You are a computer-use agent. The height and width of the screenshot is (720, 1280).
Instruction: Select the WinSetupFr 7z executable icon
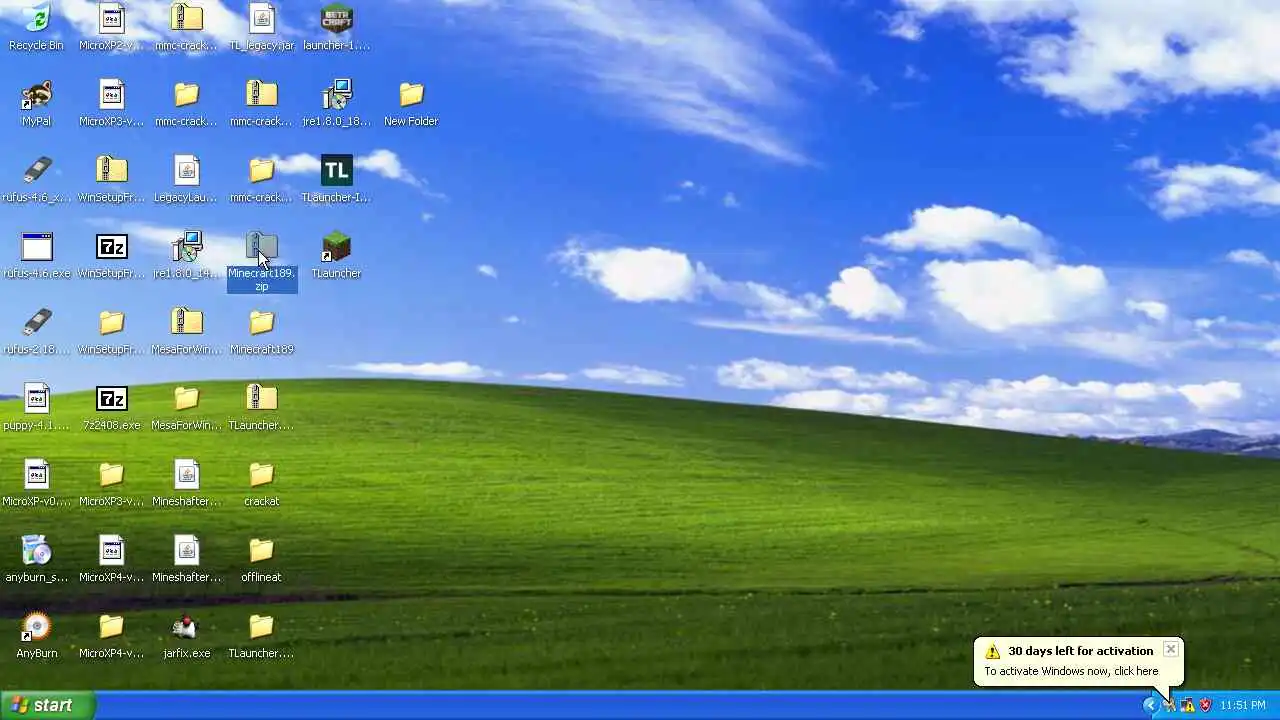tap(111, 247)
